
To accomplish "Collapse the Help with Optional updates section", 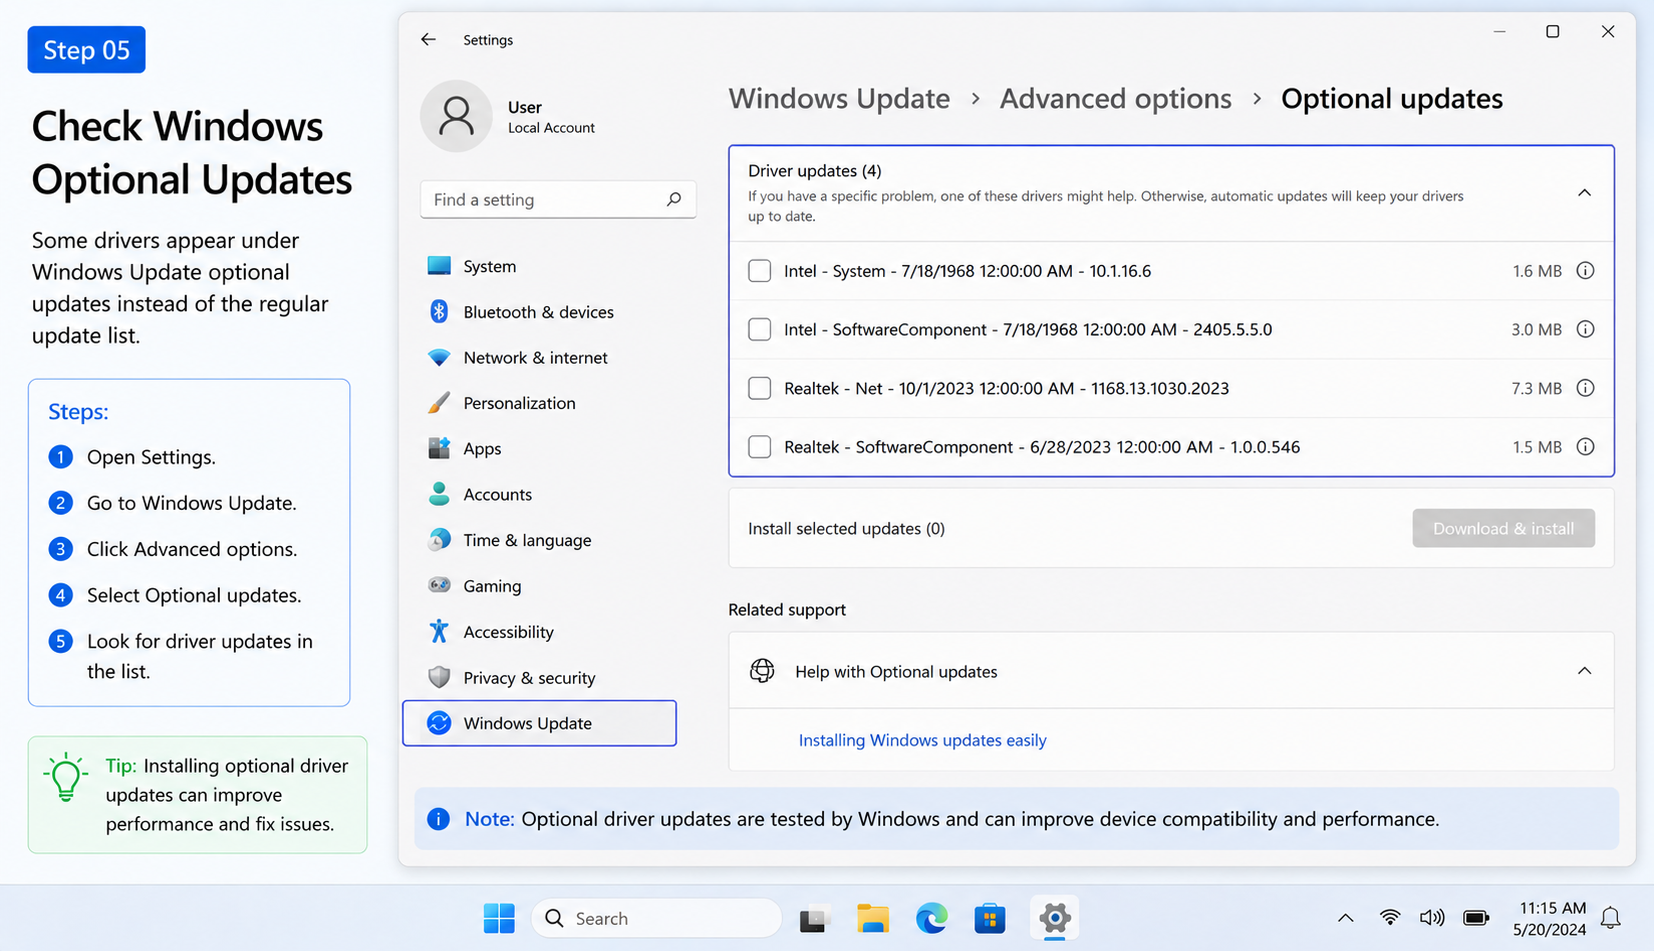I will pos(1584,671).
